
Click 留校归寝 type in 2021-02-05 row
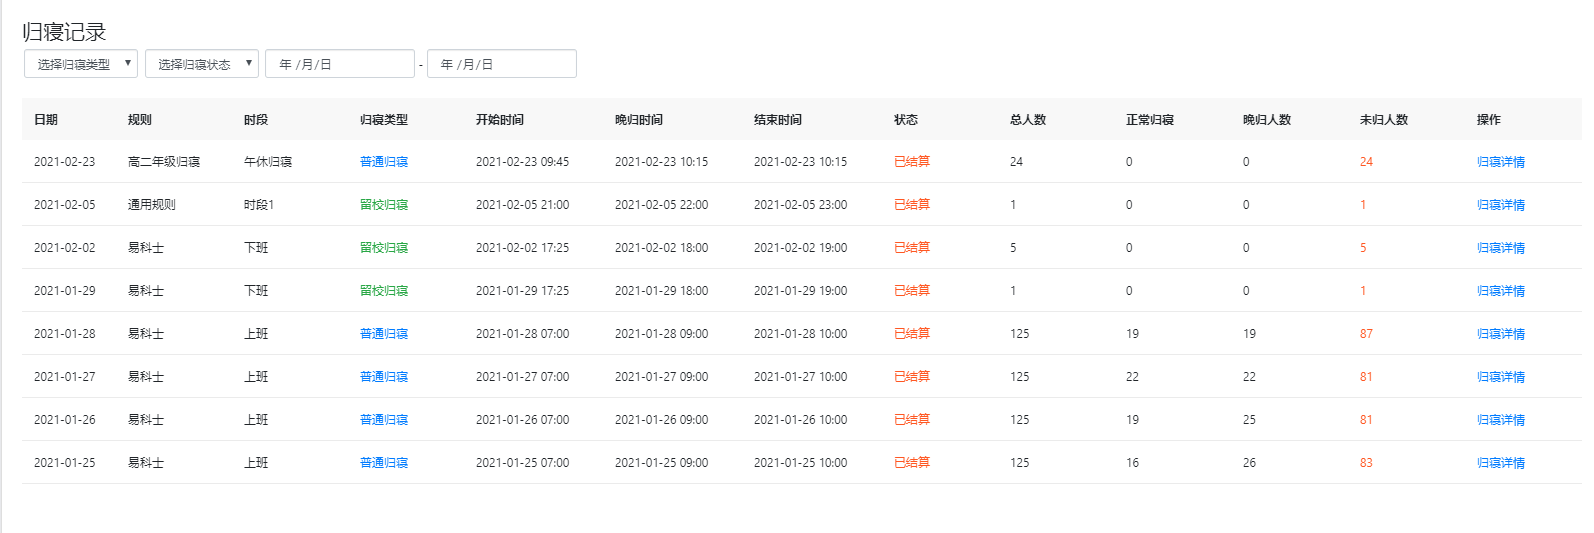tap(384, 205)
